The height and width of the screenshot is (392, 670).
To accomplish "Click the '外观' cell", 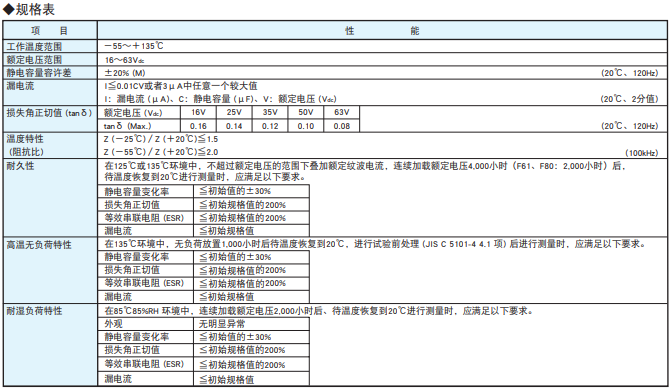I will click(114, 324).
